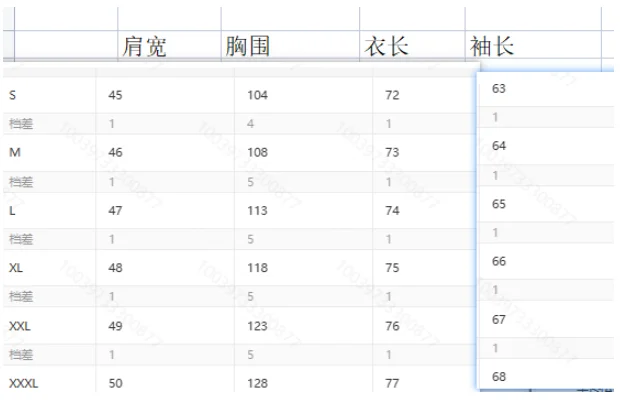Image resolution: width=621 pixels, height=402 pixels.
Task: Click sleeve length value 64
Action: (x=499, y=146)
